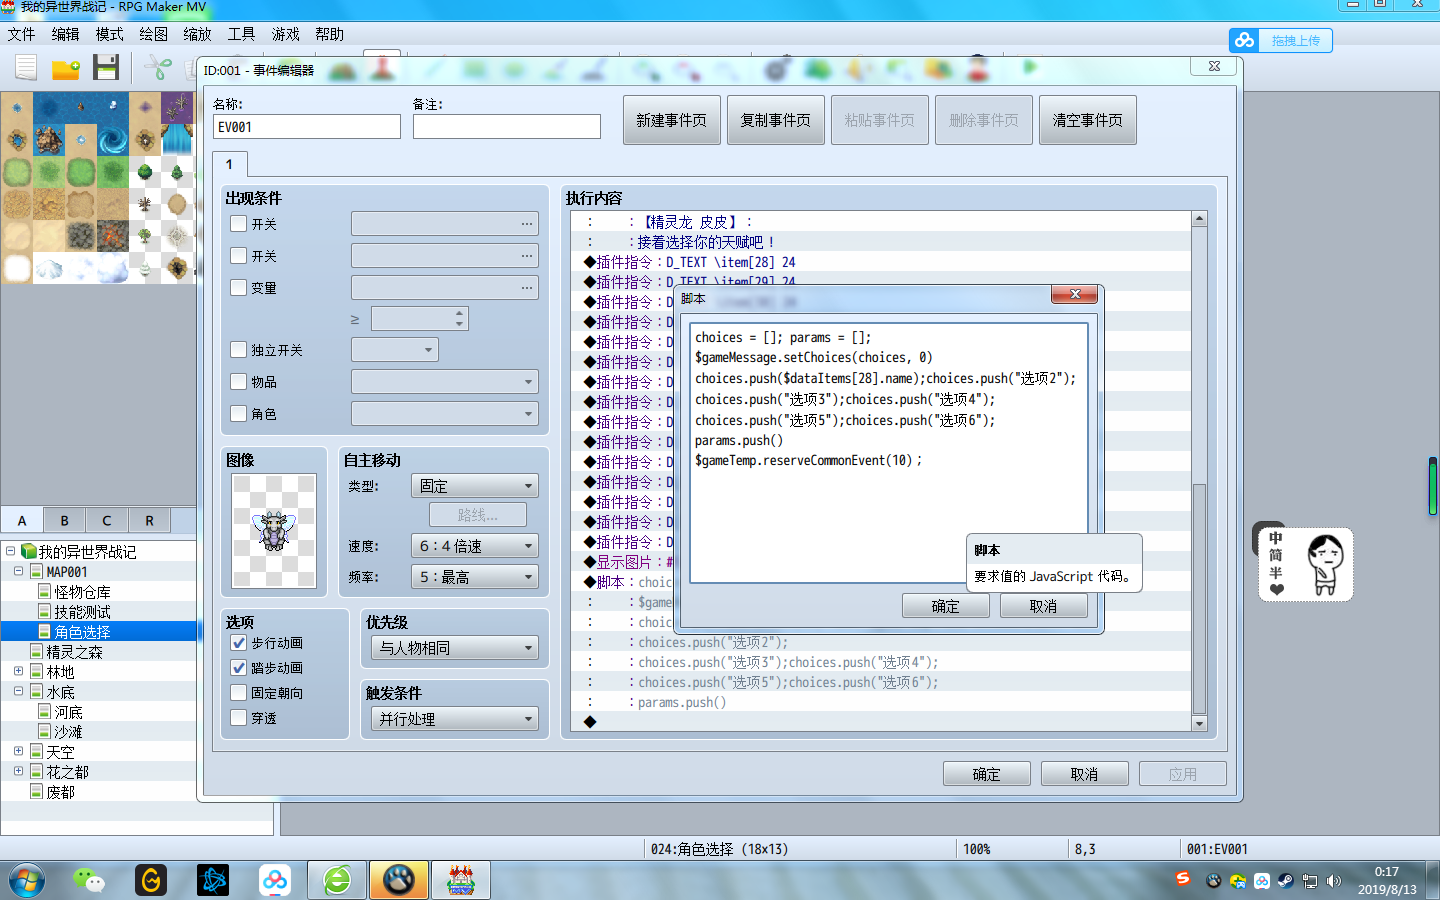Open the movement type dropdown showing 固定
This screenshot has width=1440, height=900.
[475, 486]
